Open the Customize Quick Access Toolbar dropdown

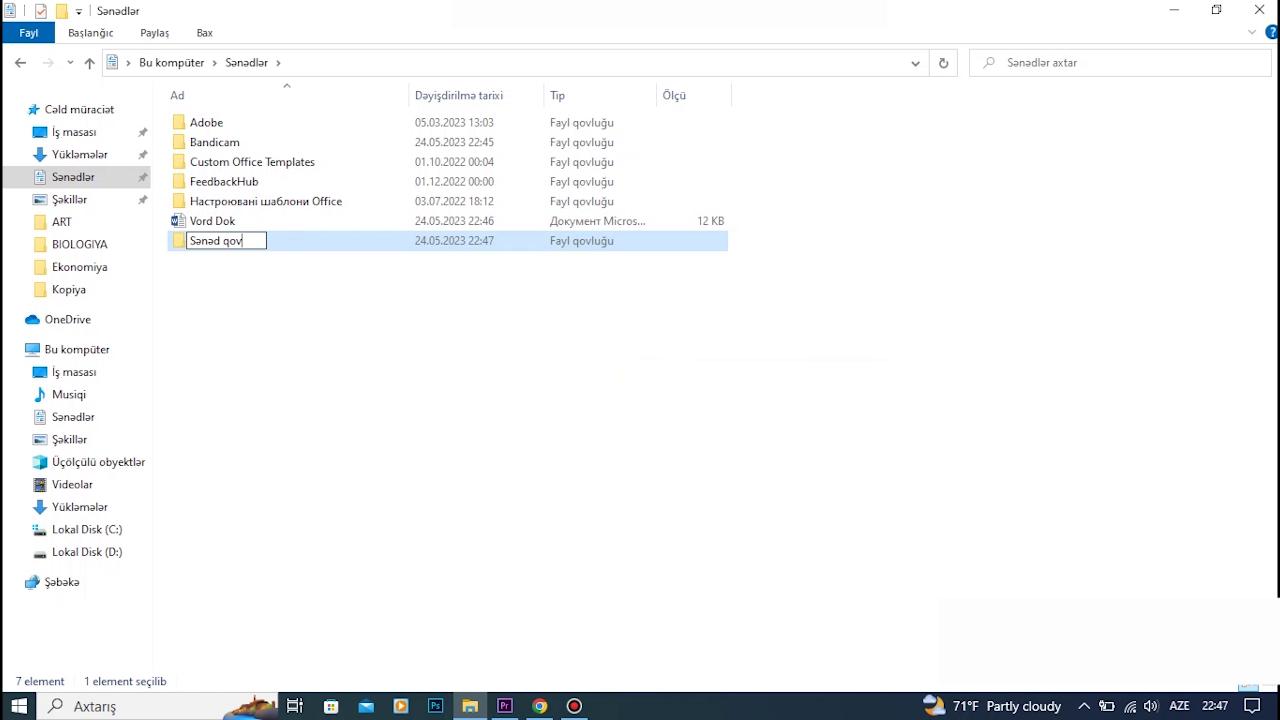tap(79, 12)
